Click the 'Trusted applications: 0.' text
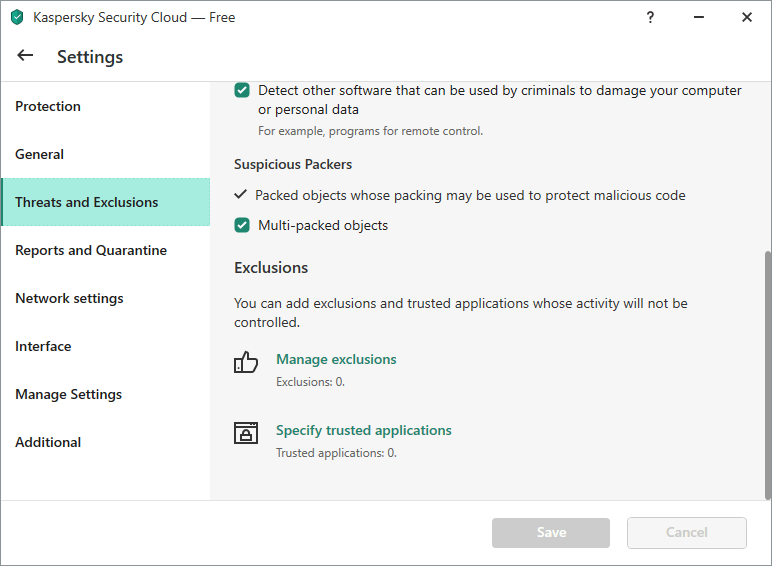 [336, 453]
